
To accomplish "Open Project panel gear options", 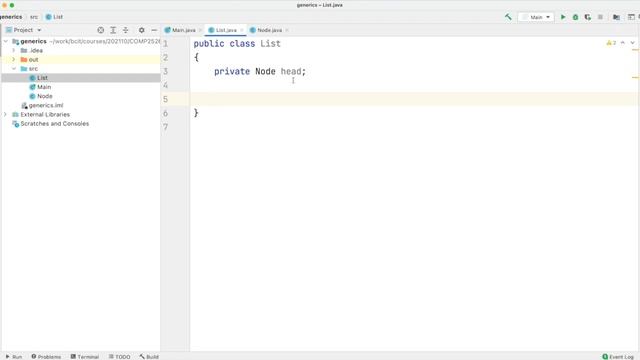I will [141, 30].
